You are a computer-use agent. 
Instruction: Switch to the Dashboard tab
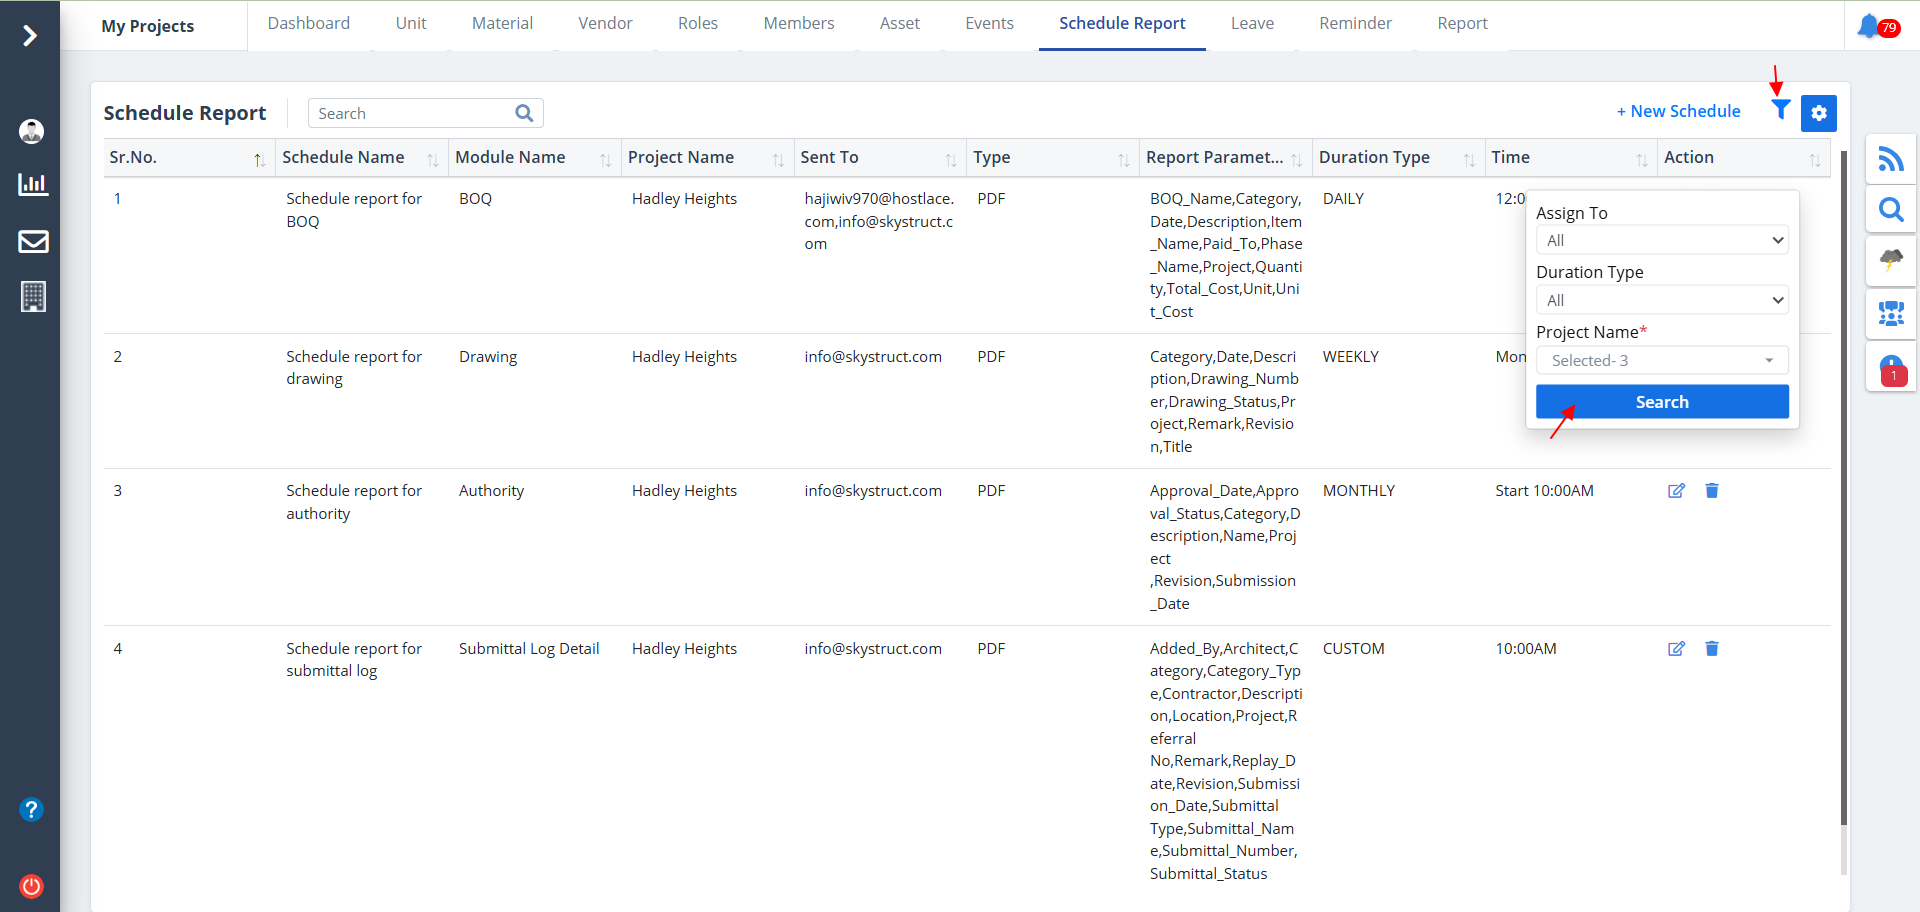point(308,24)
